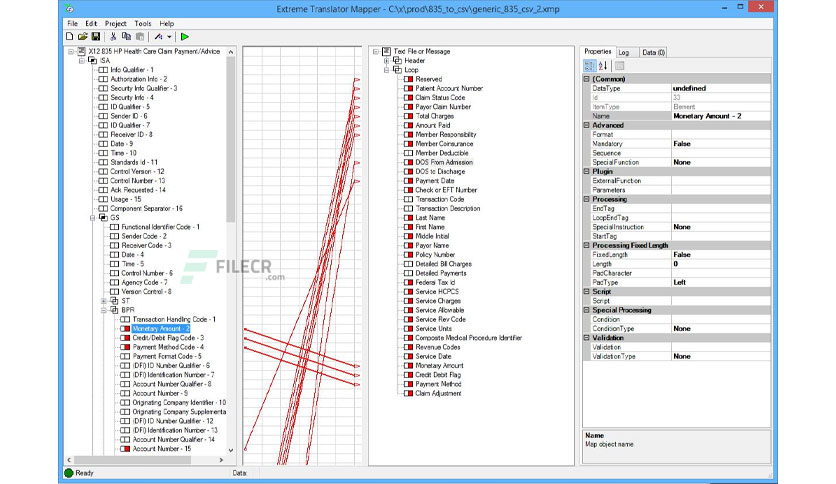Viewport: 836px width, 484px height.
Task: Select Payor Claim Number in target tree
Action: coord(443,107)
